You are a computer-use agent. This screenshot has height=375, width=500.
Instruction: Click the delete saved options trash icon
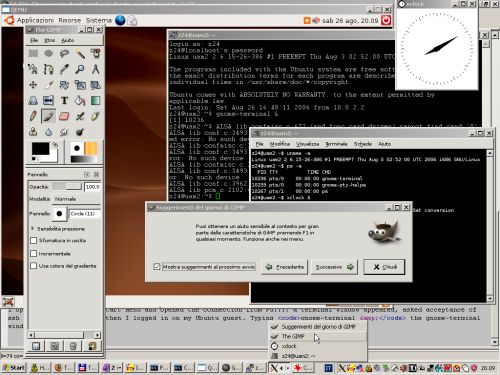click(x=73, y=346)
